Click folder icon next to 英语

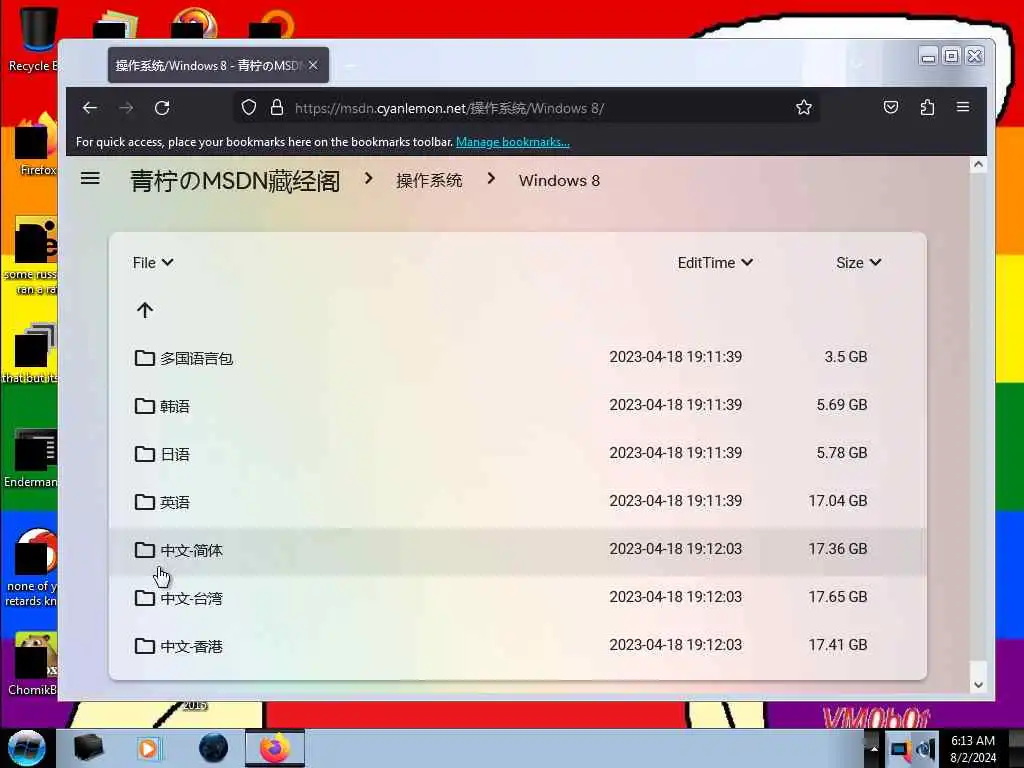click(x=144, y=502)
